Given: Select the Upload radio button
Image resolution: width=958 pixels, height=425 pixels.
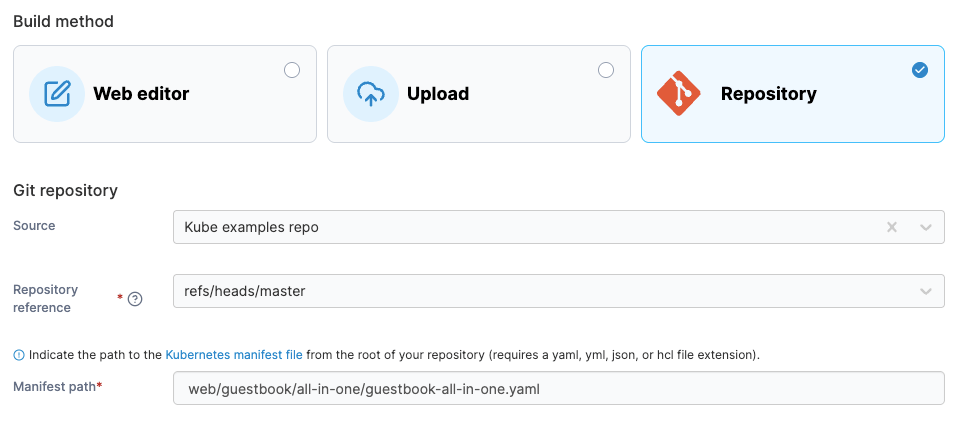Looking at the screenshot, I should point(605,70).
